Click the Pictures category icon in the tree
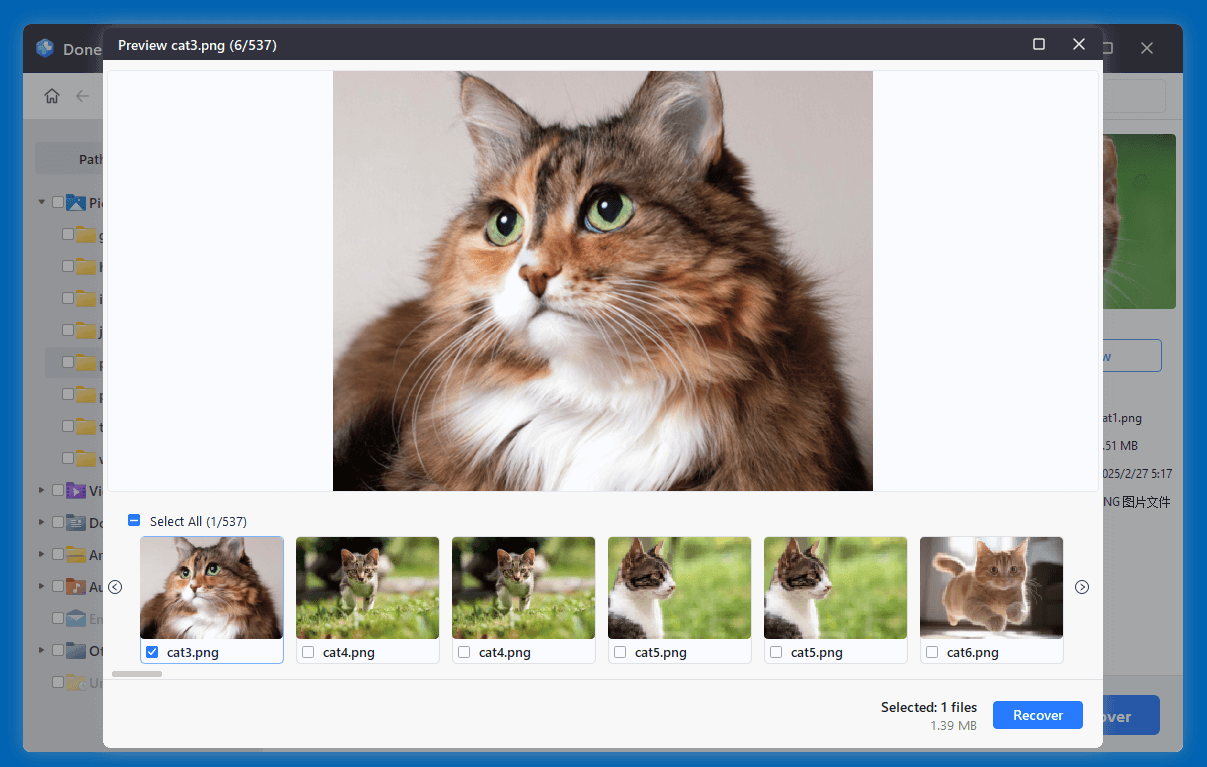The image size is (1207, 767). (76, 202)
